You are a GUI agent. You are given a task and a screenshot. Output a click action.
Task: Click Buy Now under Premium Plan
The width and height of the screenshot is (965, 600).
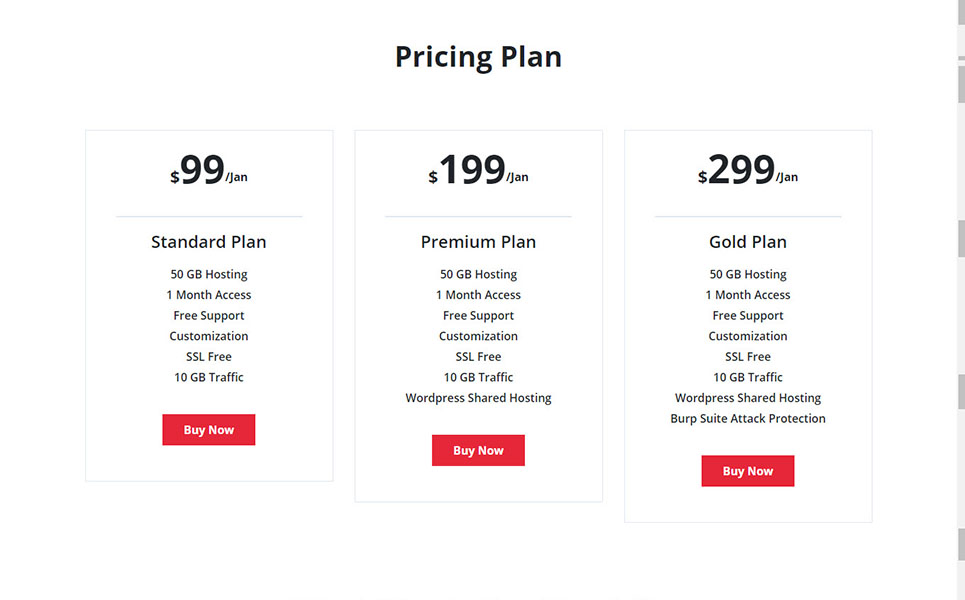[478, 450]
